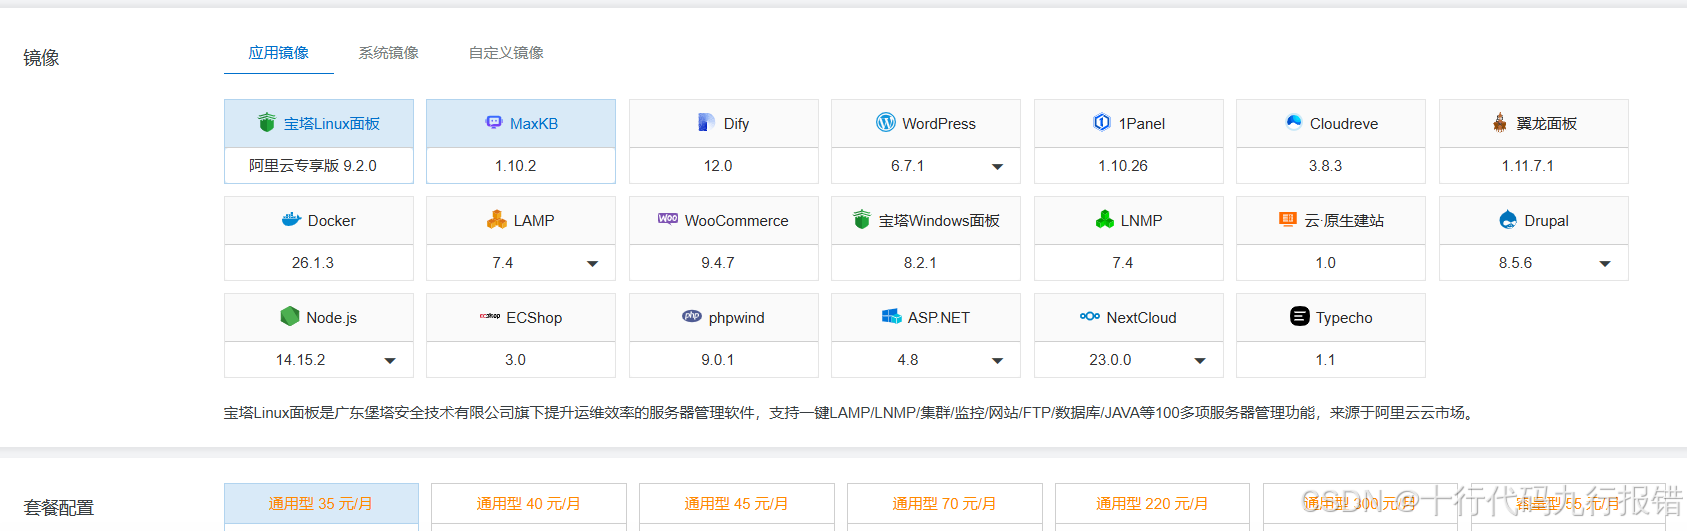Screen dimensions: 1687x531
Task: Click the LAMP cubes icon
Action: coord(497,219)
